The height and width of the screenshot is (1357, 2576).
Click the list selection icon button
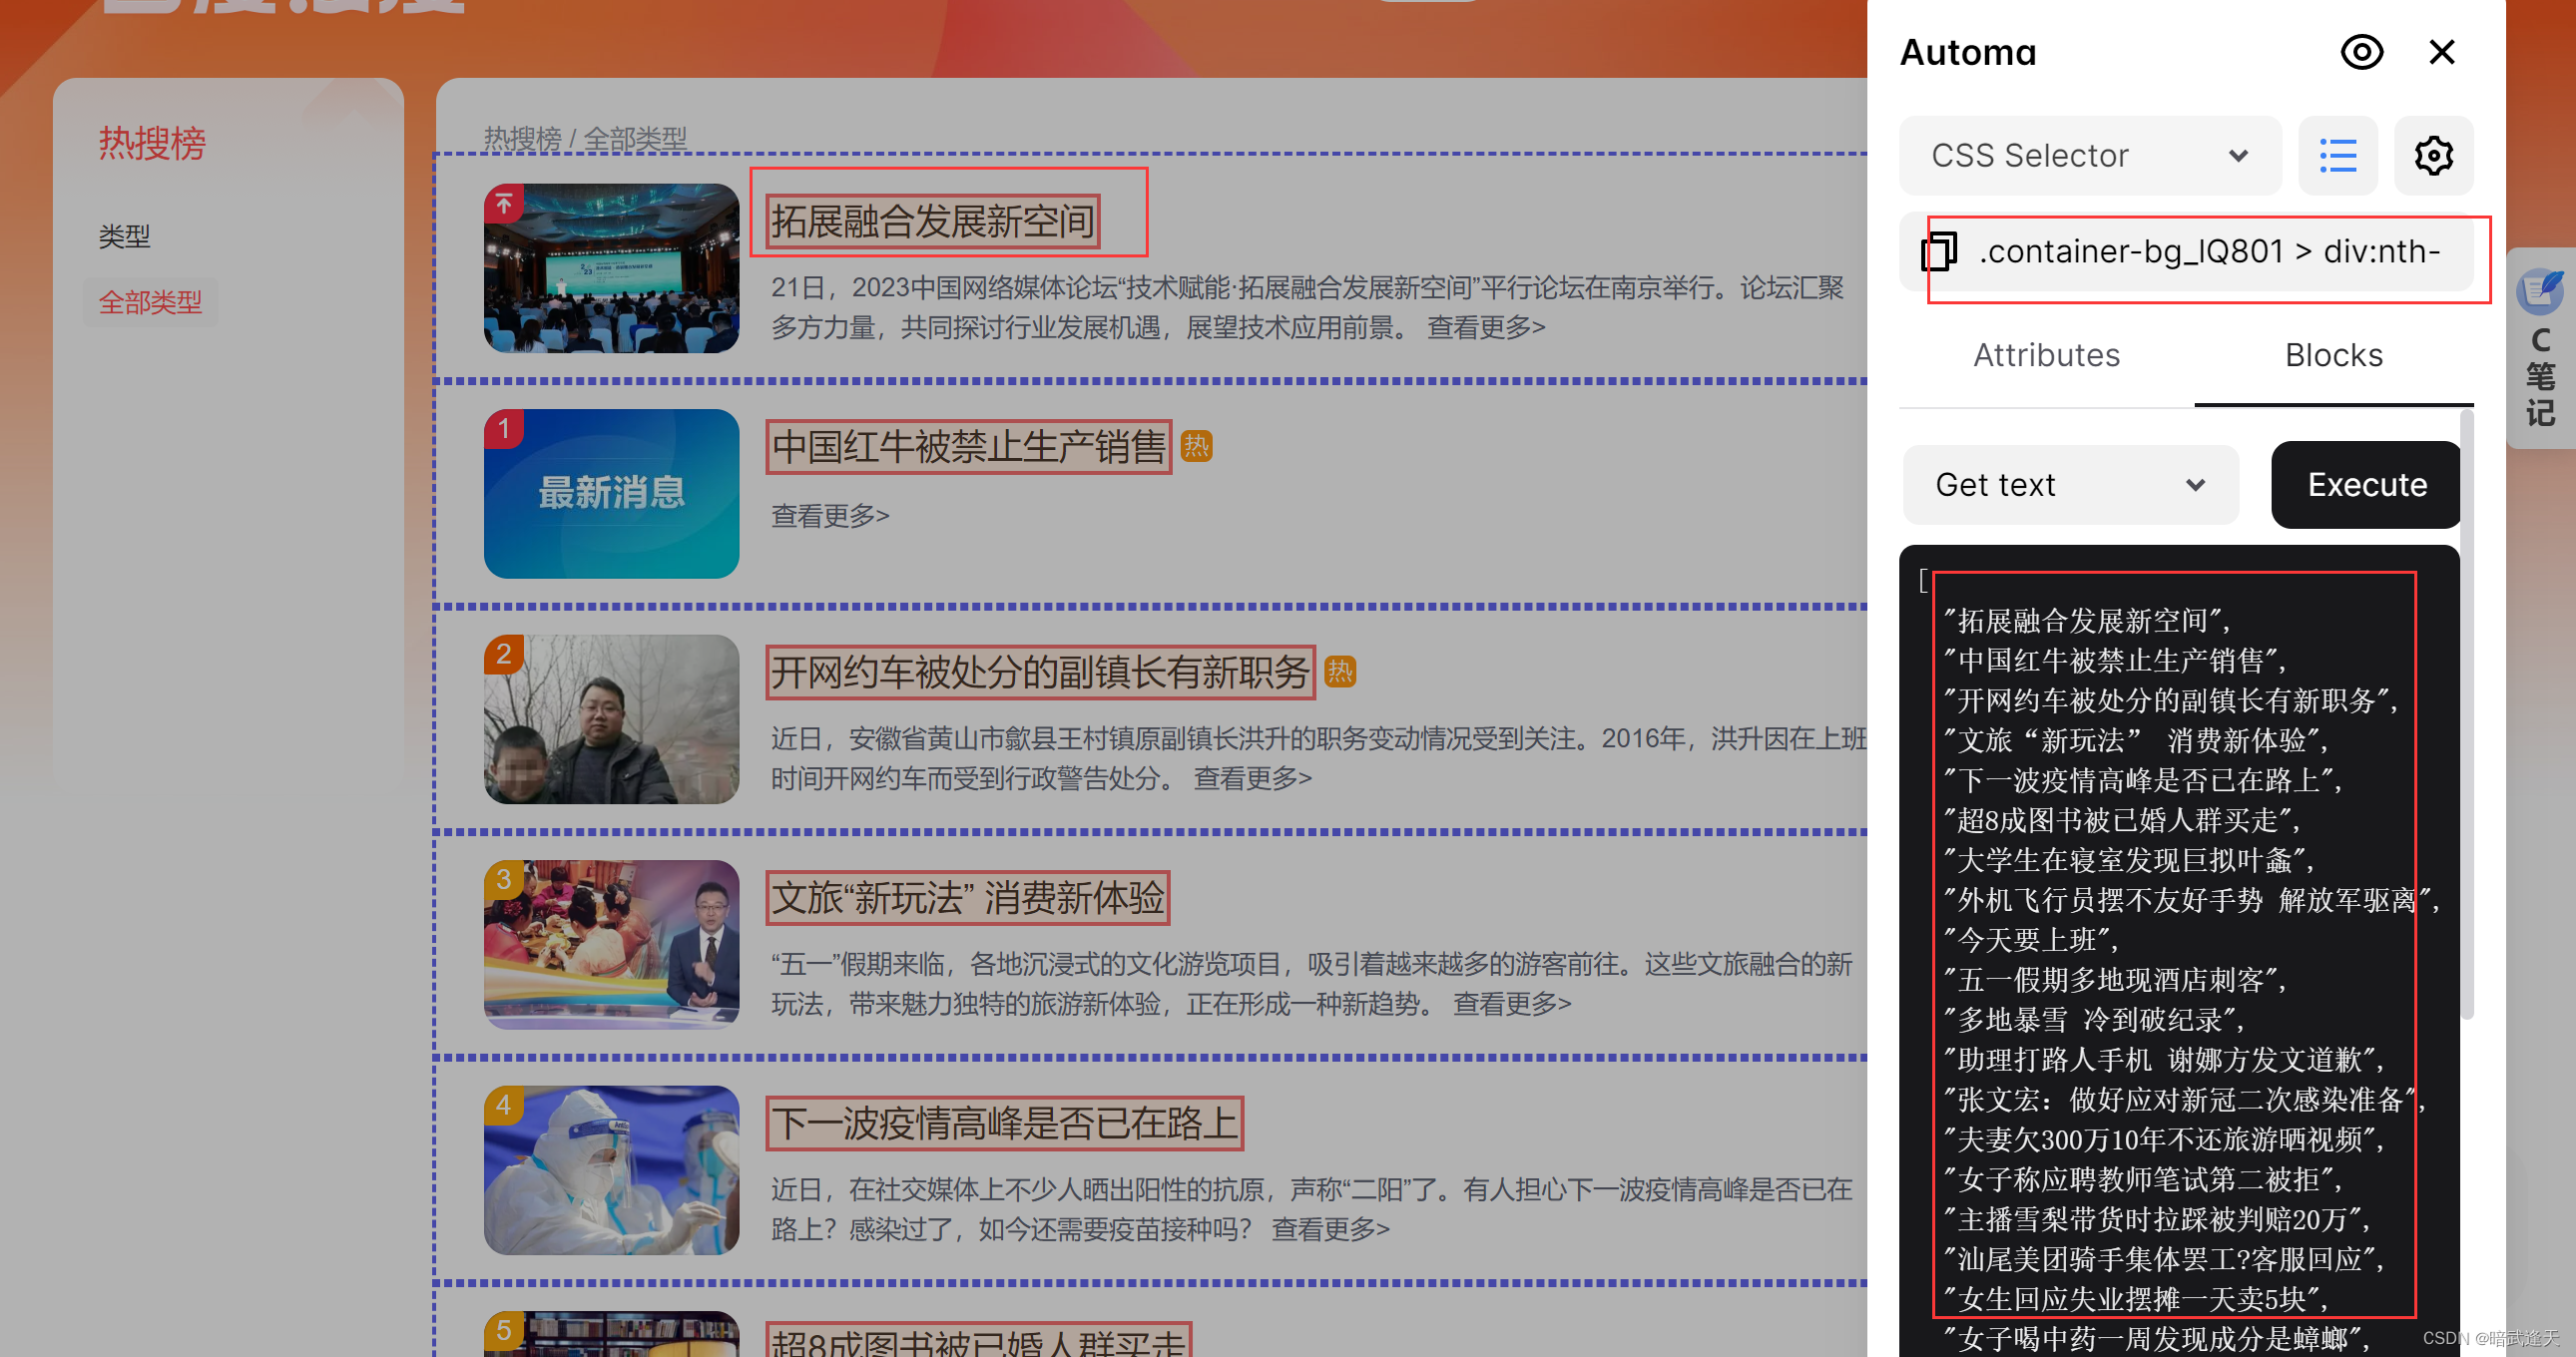coord(2337,156)
